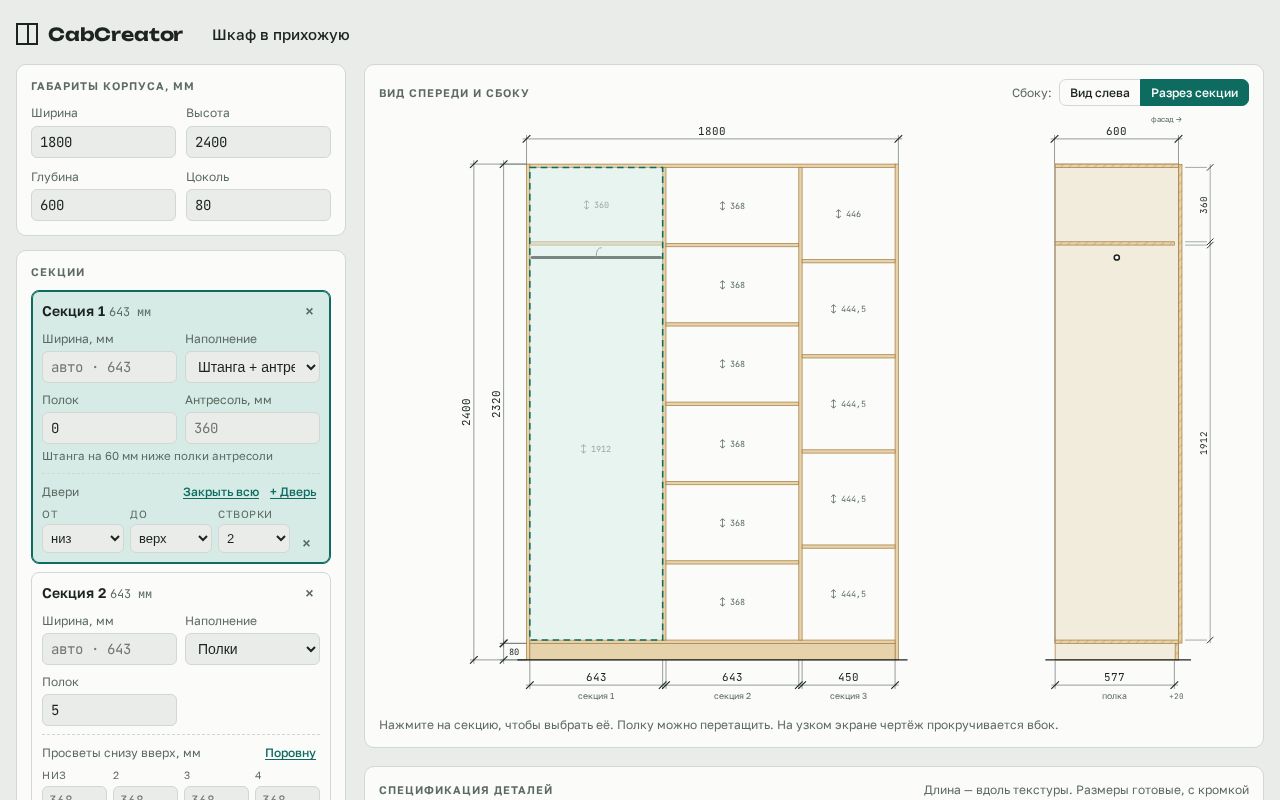
Task: Click the Спецификация деталей heading
Action: coord(466,790)
